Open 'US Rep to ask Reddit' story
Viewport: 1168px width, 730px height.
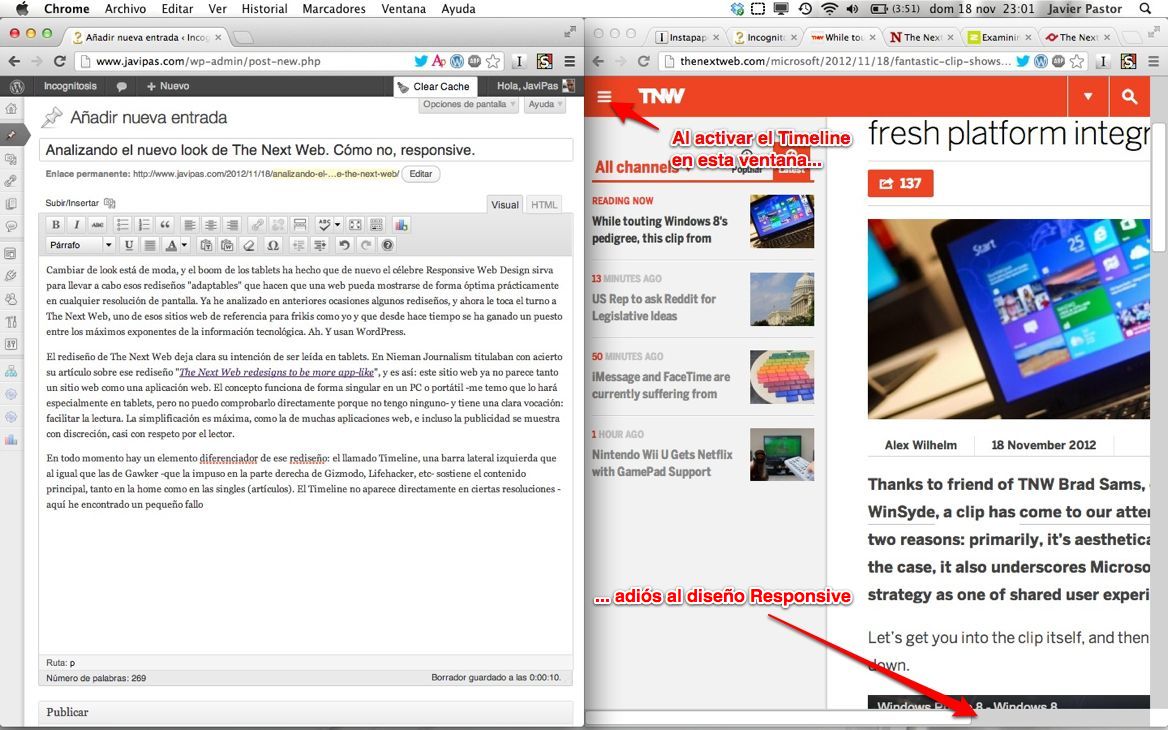654,307
